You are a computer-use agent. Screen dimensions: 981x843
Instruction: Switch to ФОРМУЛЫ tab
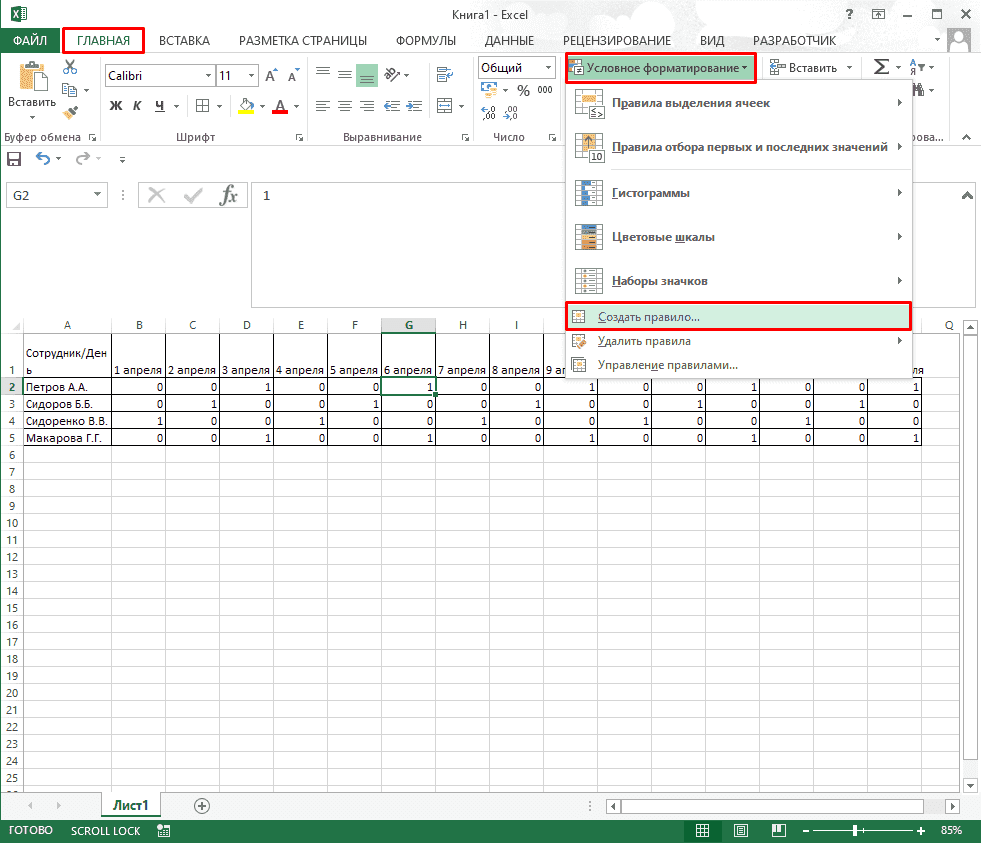tap(425, 41)
